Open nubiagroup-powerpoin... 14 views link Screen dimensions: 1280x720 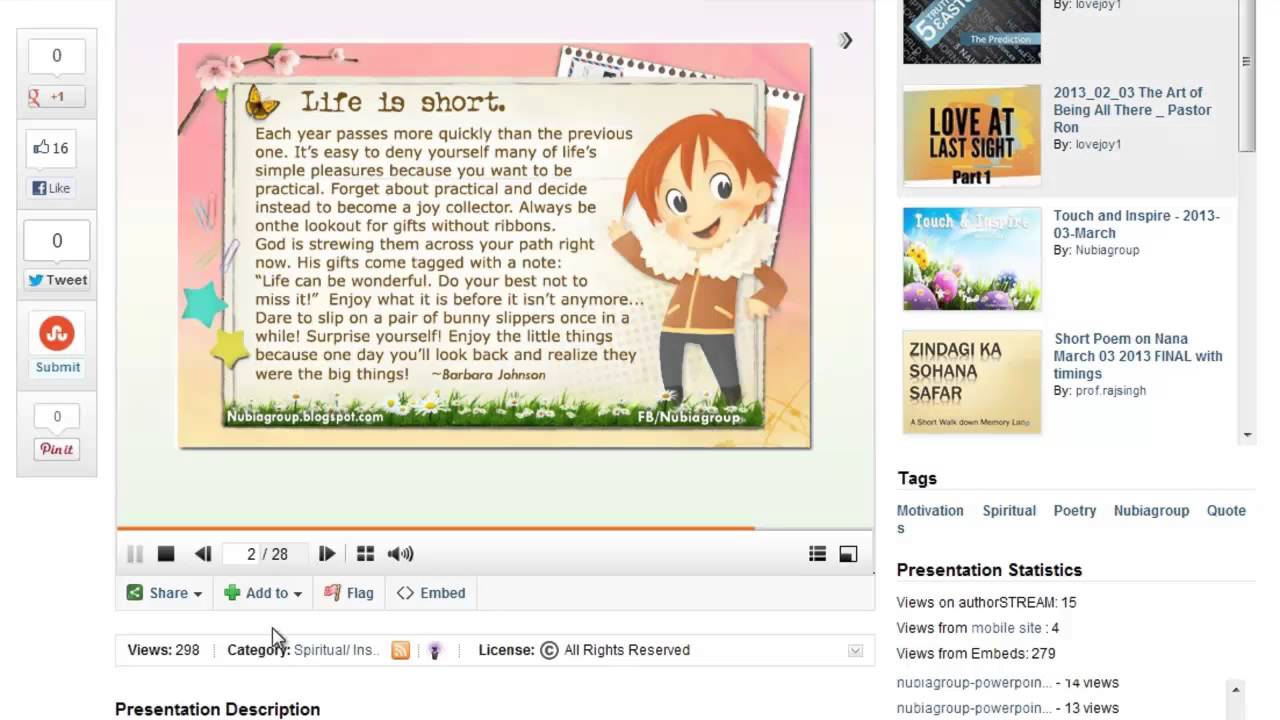[x=974, y=683]
